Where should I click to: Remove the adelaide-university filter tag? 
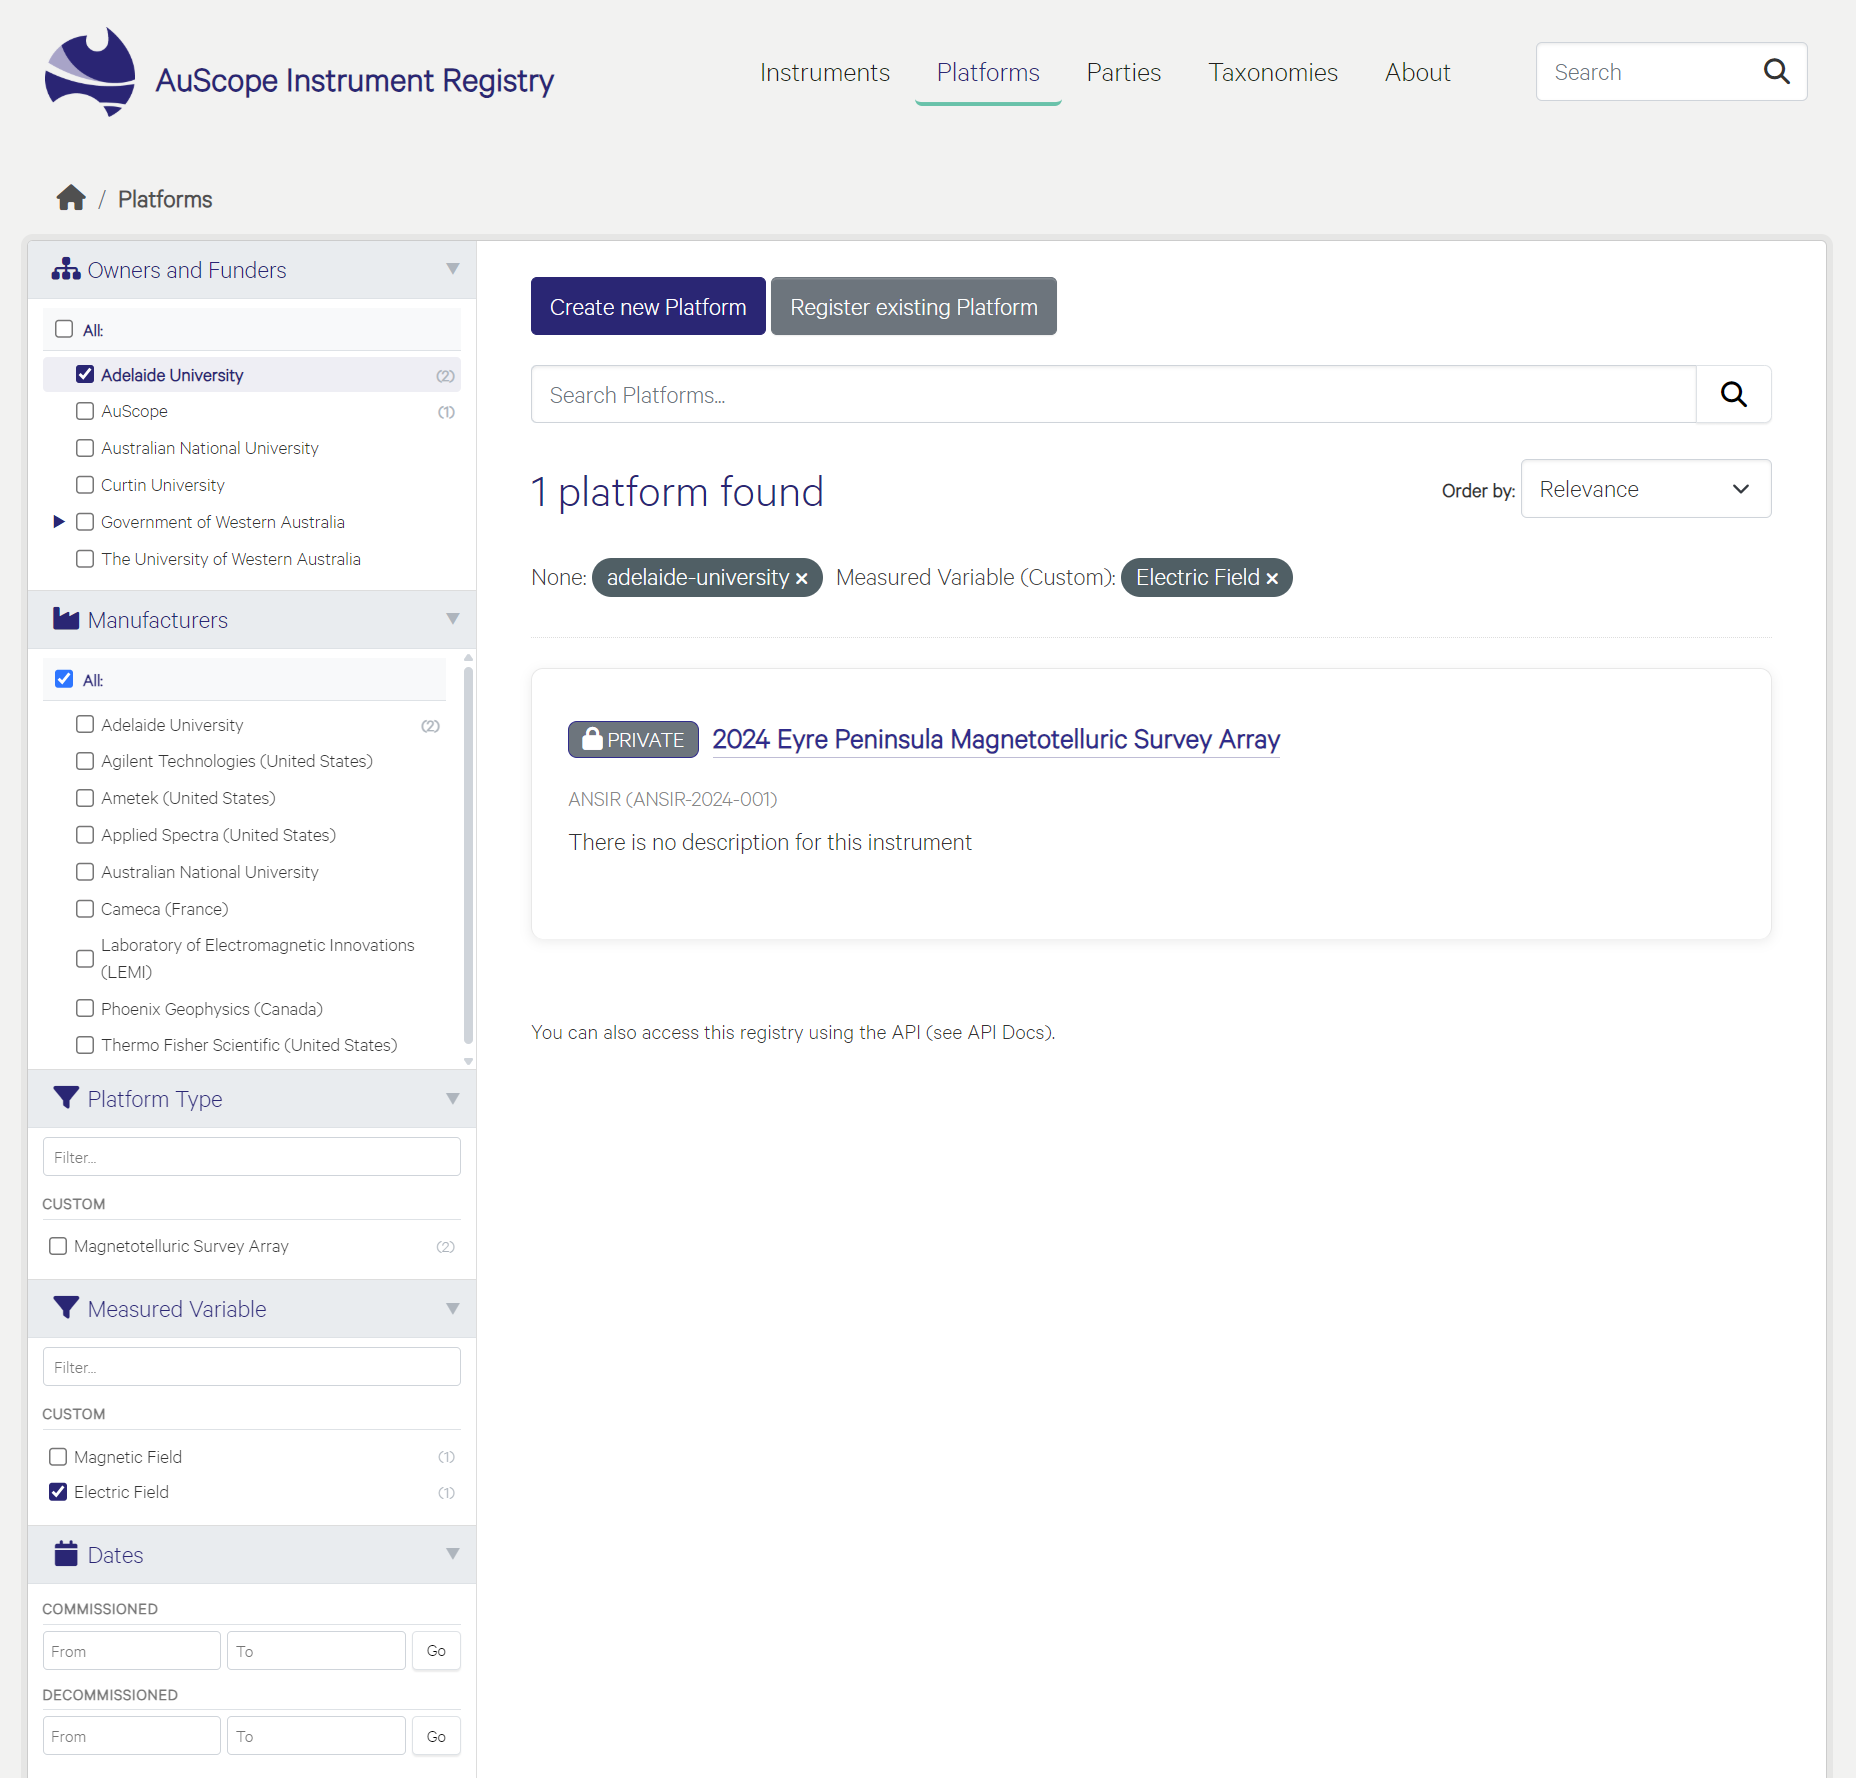(x=801, y=578)
